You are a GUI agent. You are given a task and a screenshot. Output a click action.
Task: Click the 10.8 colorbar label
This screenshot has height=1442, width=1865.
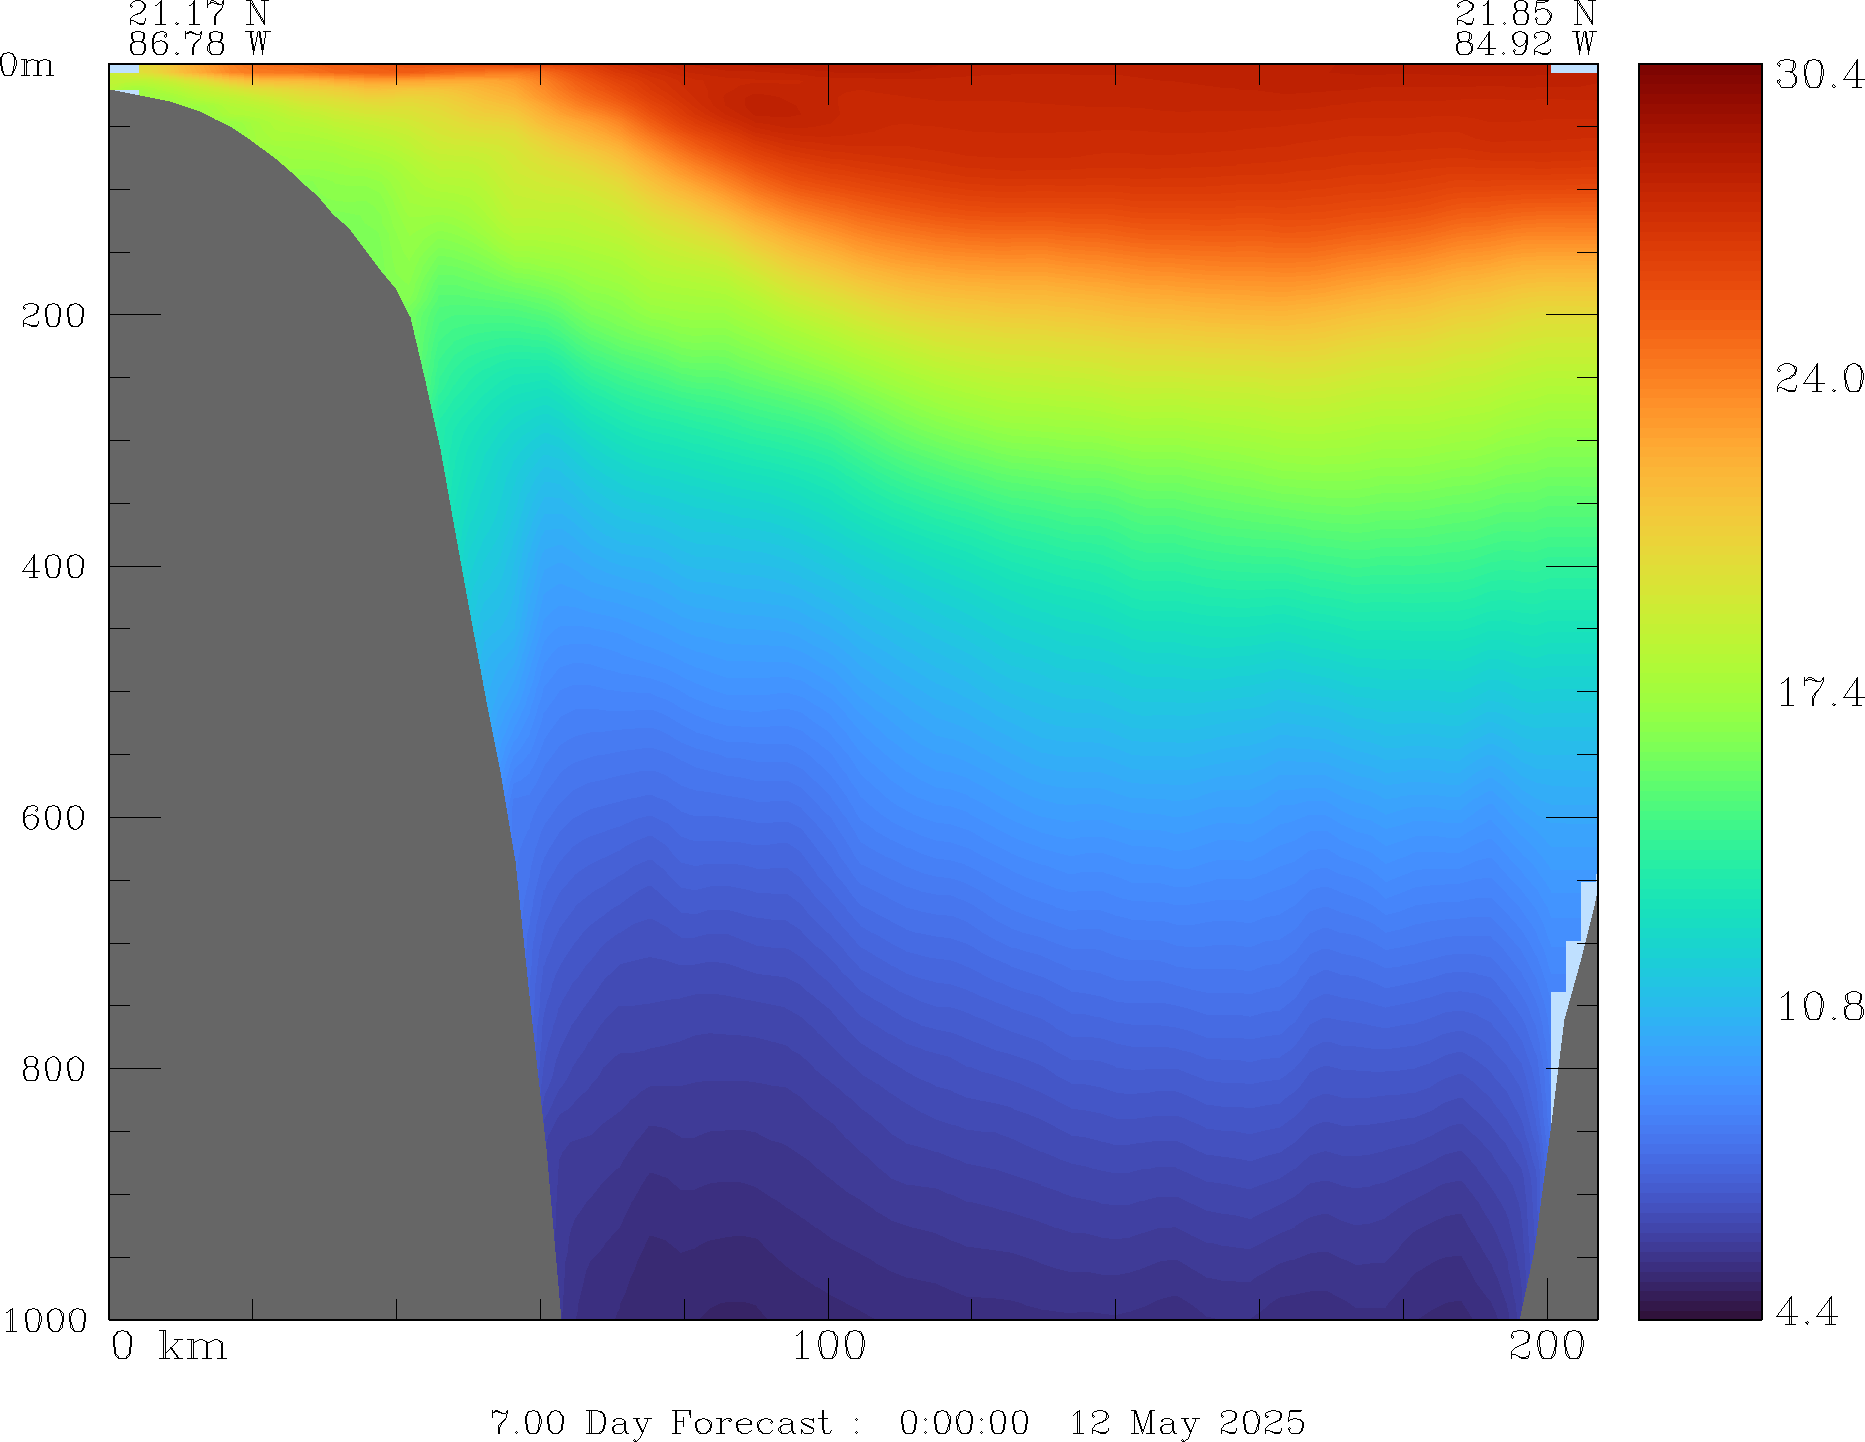[x=1819, y=1006]
